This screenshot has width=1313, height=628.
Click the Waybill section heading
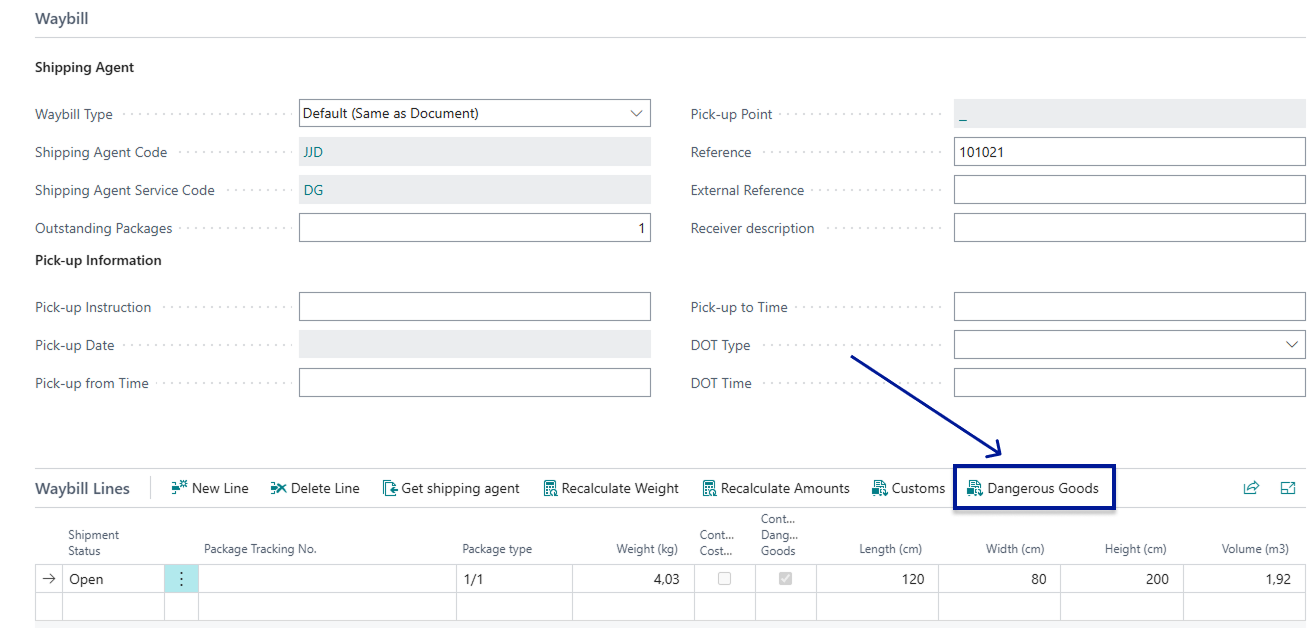61,18
